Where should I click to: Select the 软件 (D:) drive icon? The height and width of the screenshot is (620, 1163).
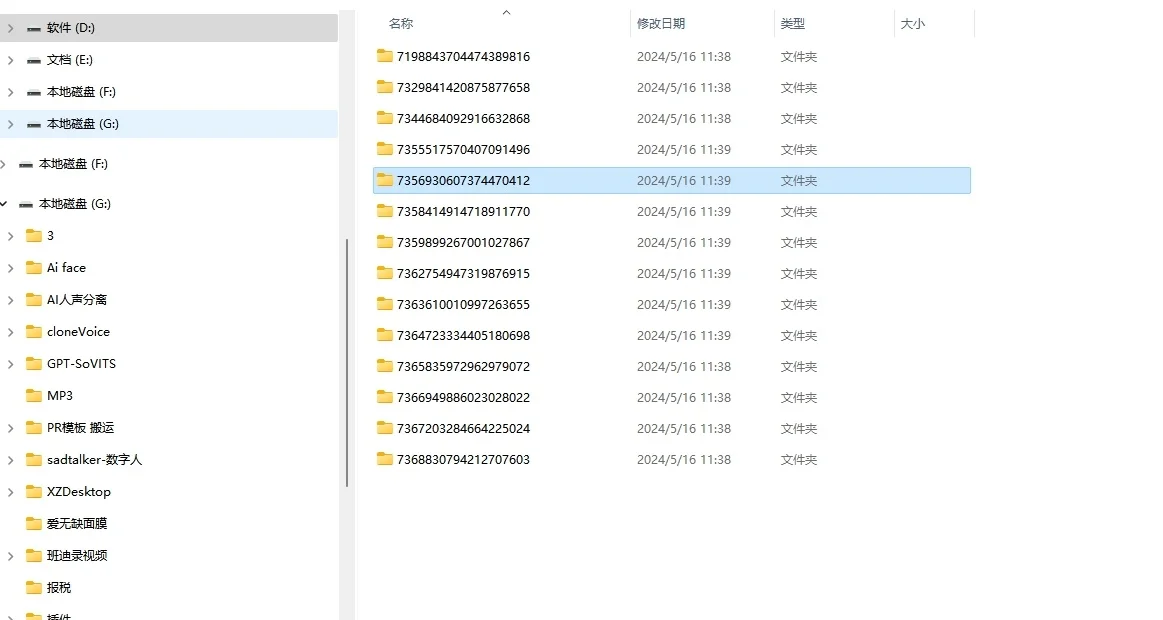click(34, 27)
